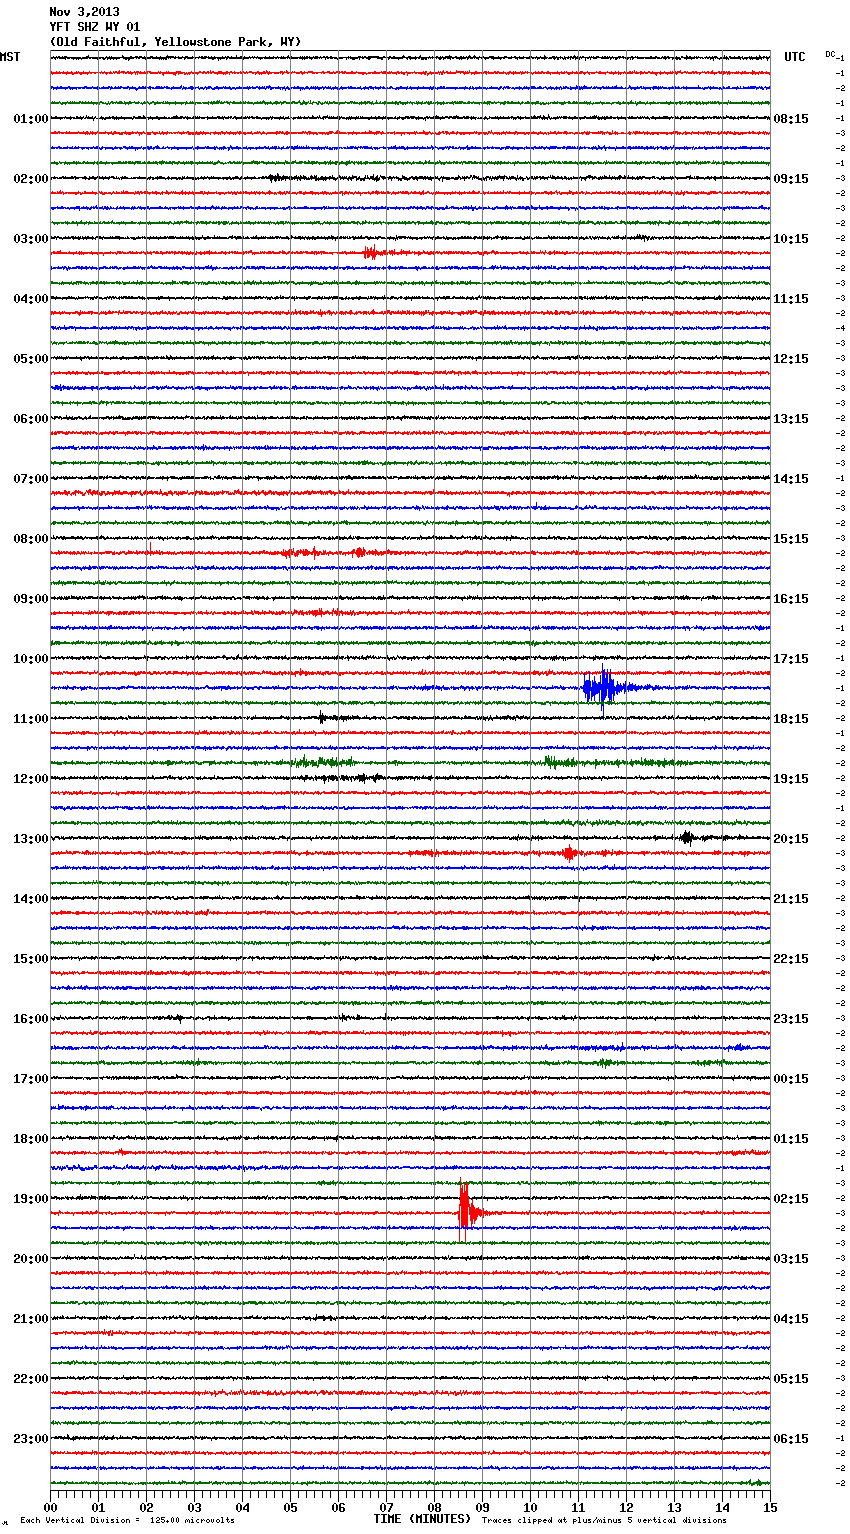Viewport: 850px width, 1534px height.
Task: Click the Each Vertical Division 125.00 microvolts note
Action: click(127, 1521)
